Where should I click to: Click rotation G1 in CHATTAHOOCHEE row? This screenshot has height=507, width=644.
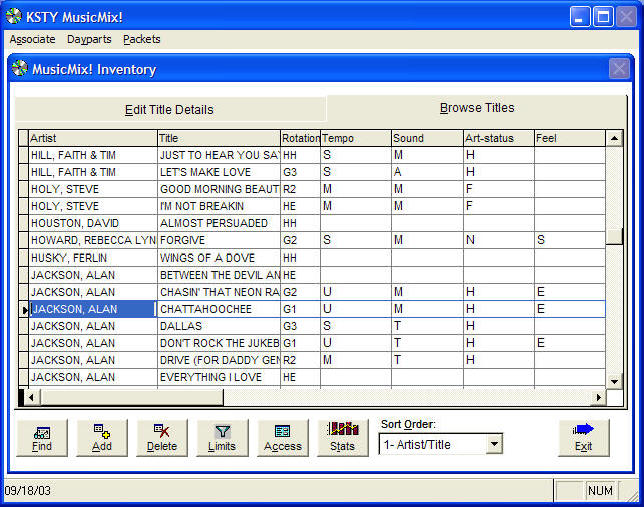[301, 309]
